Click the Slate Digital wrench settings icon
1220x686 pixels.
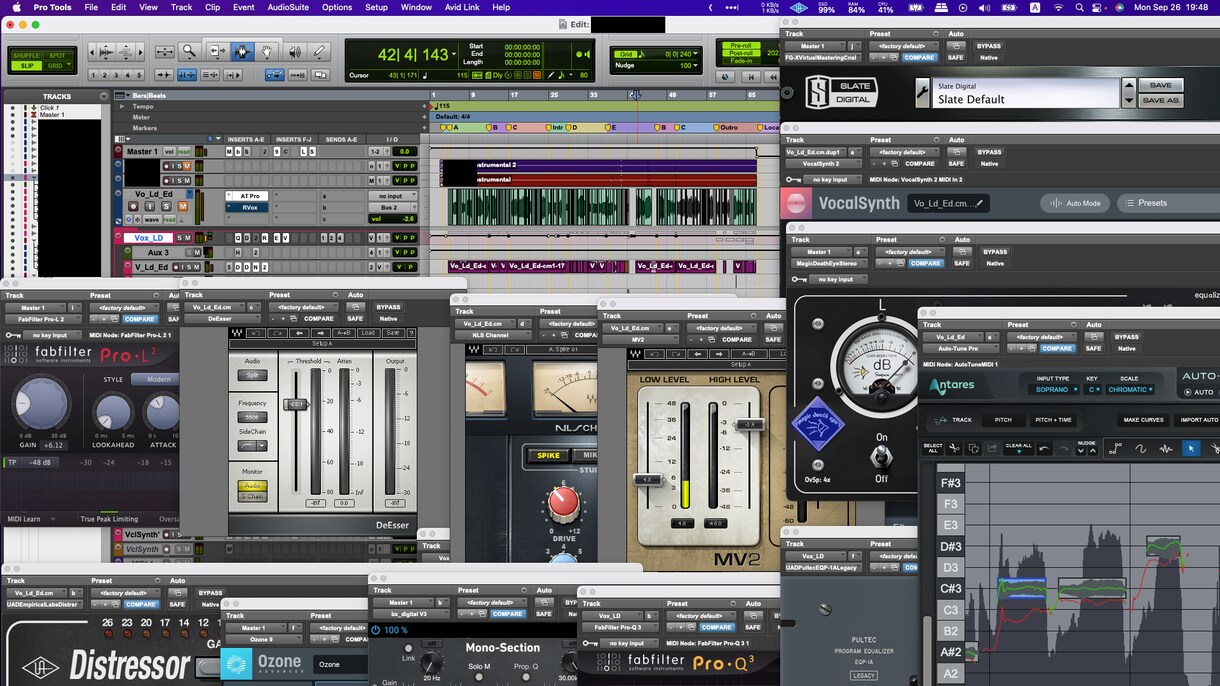click(922, 93)
